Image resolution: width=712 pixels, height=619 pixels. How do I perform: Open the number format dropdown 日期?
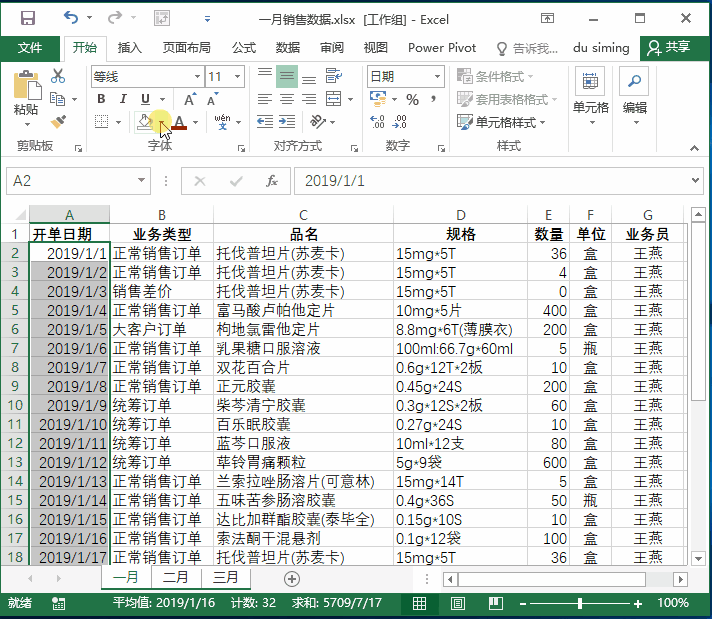point(437,76)
